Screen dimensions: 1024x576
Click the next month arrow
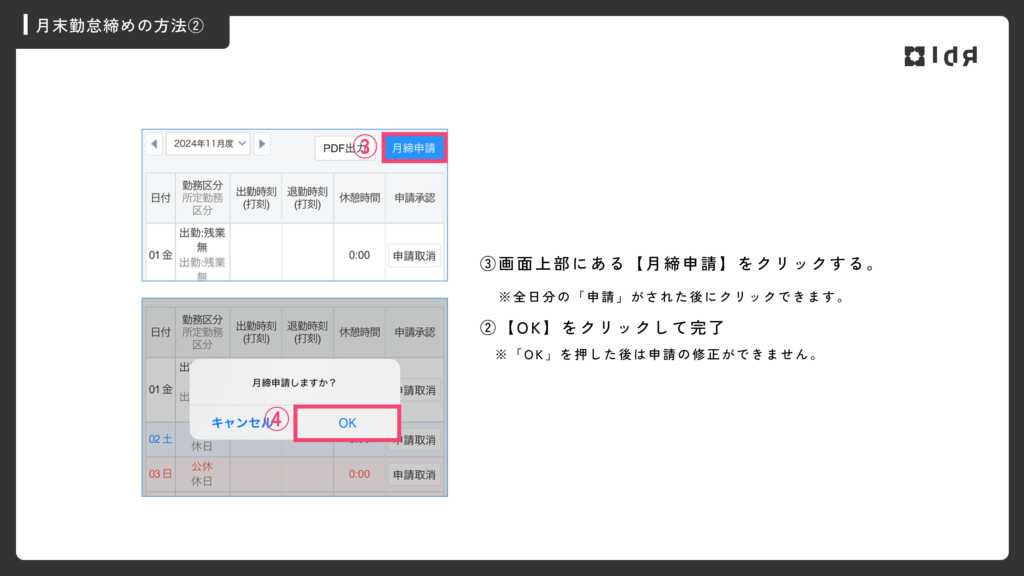(x=262, y=144)
